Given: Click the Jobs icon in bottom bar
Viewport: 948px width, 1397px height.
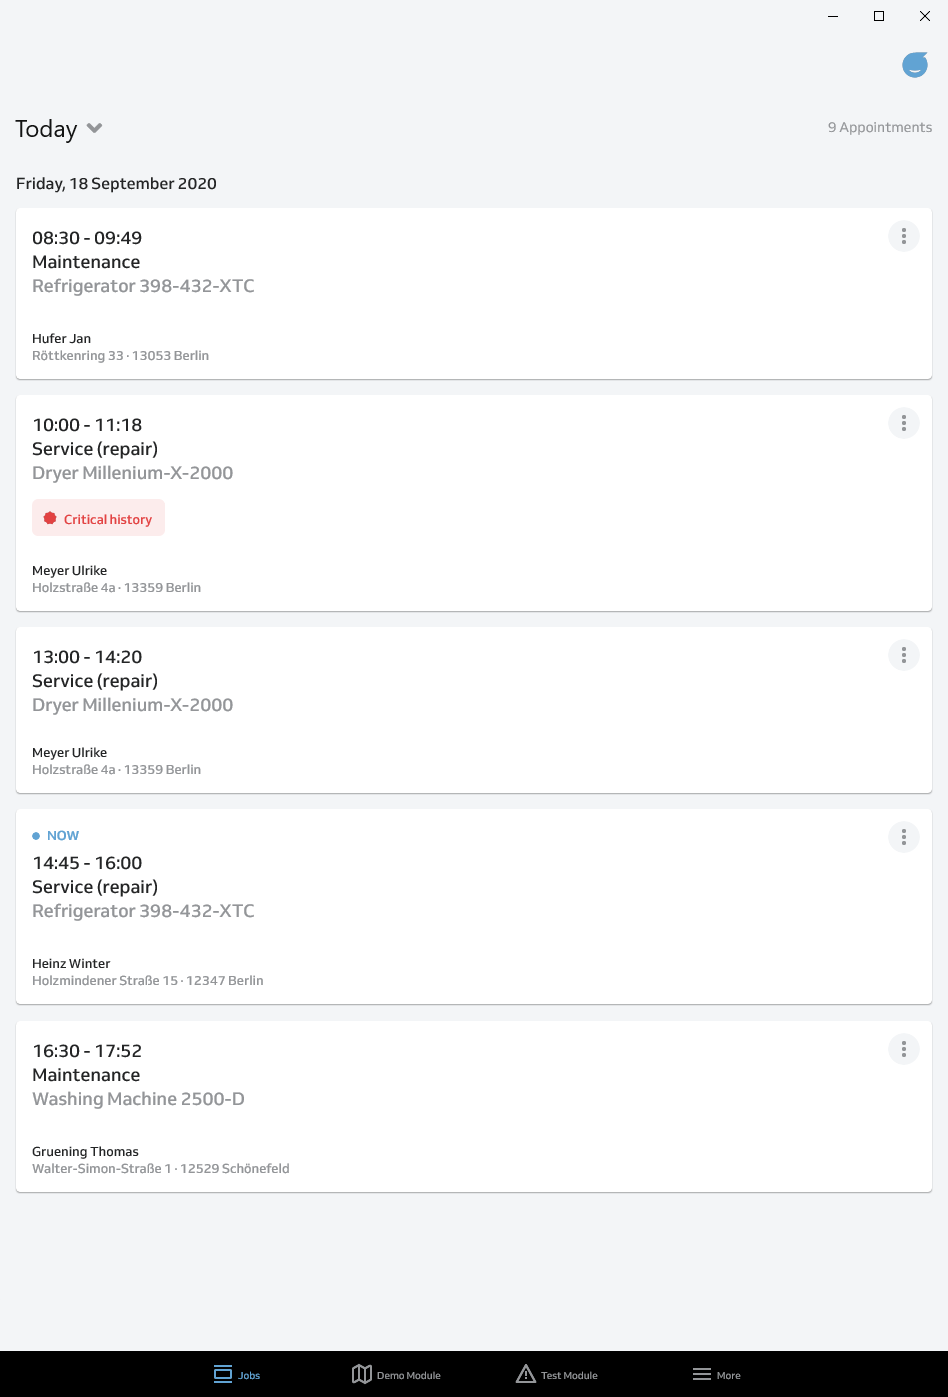Looking at the screenshot, I should (223, 1374).
